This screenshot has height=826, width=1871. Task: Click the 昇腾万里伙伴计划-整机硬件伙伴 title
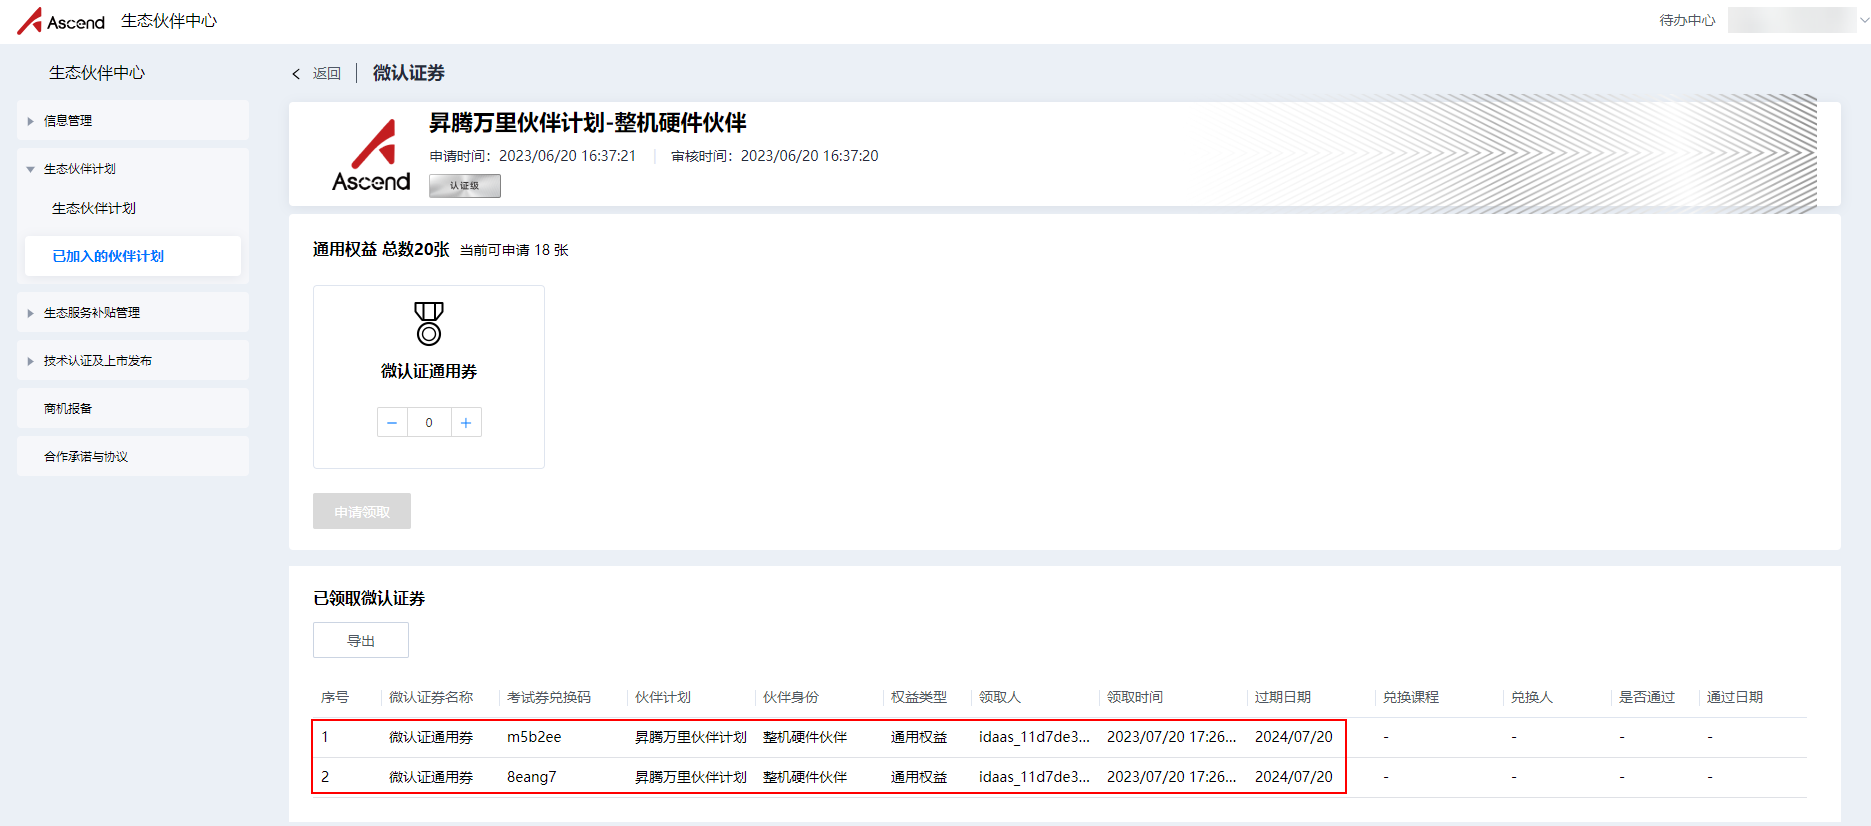point(588,123)
